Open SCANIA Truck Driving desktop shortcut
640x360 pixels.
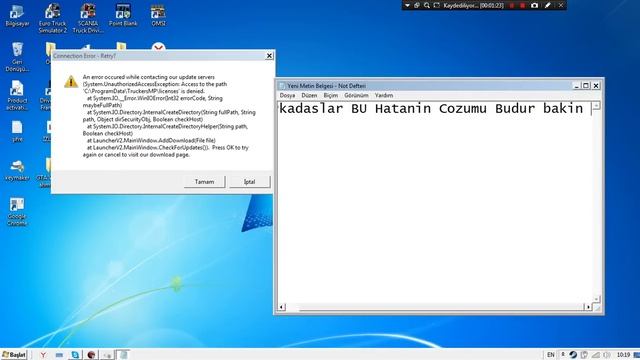click(x=88, y=18)
